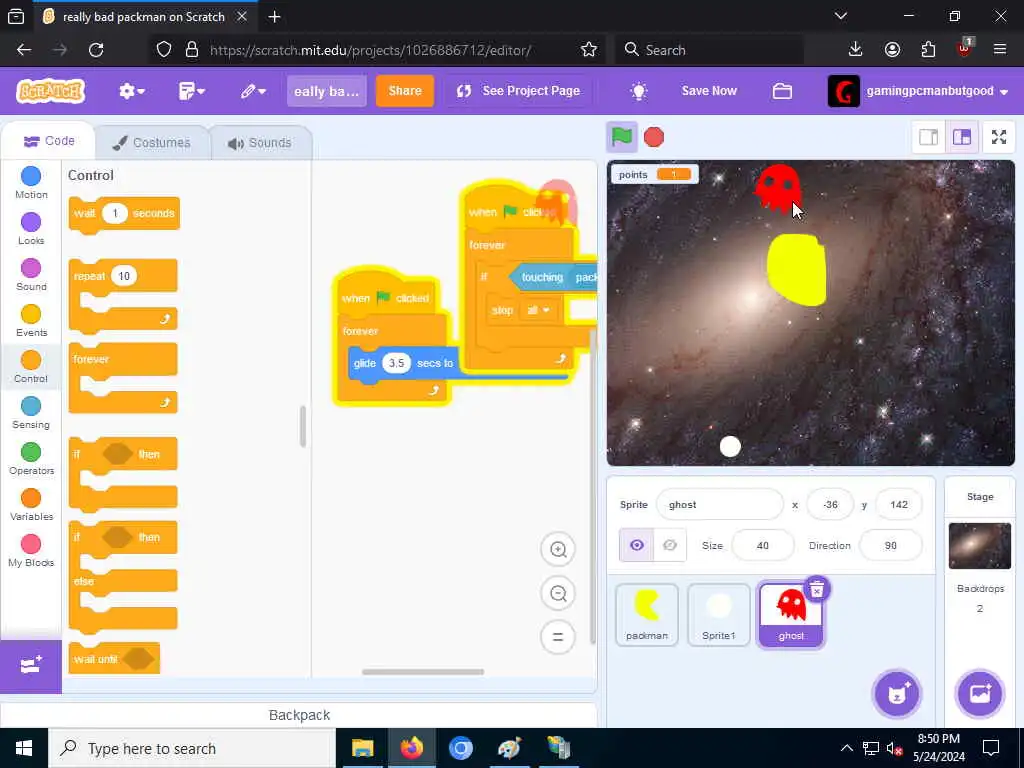Open the Control block category

[x=31, y=366]
